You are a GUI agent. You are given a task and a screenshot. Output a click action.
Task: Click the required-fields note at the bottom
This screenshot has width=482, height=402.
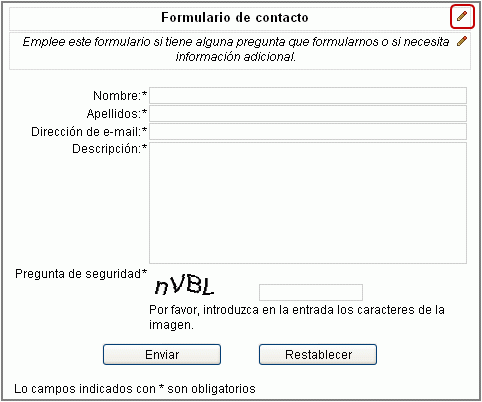click(135, 389)
